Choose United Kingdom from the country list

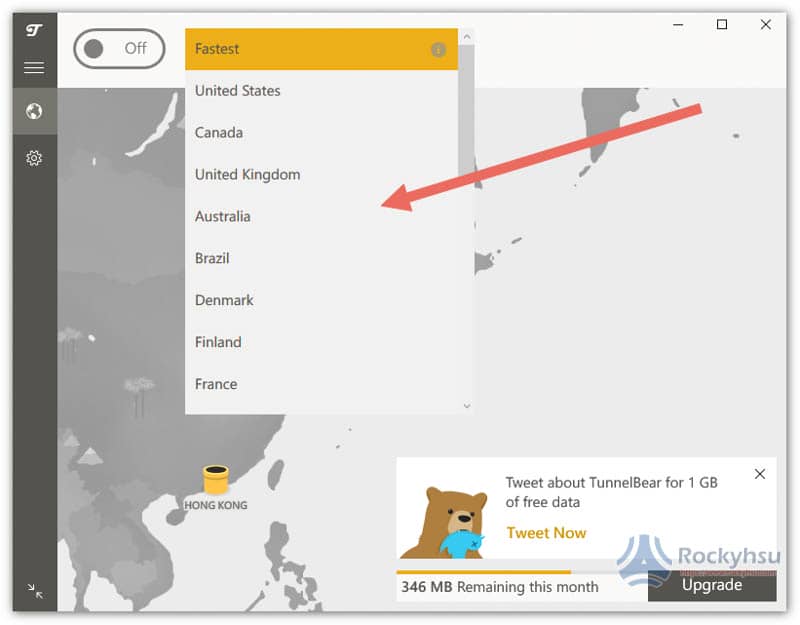point(321,174)
